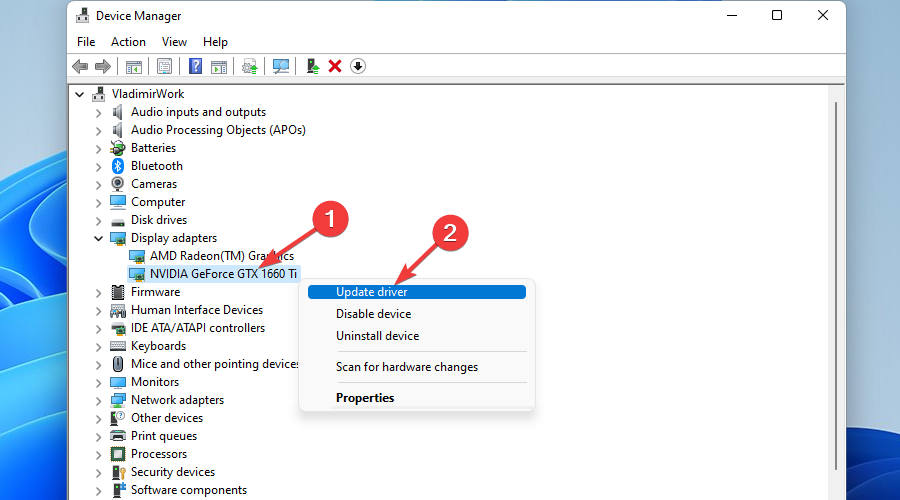The image size is (900, 500).
Task: Click the Forward arrow toolbar icon
Action: point(103,67)
